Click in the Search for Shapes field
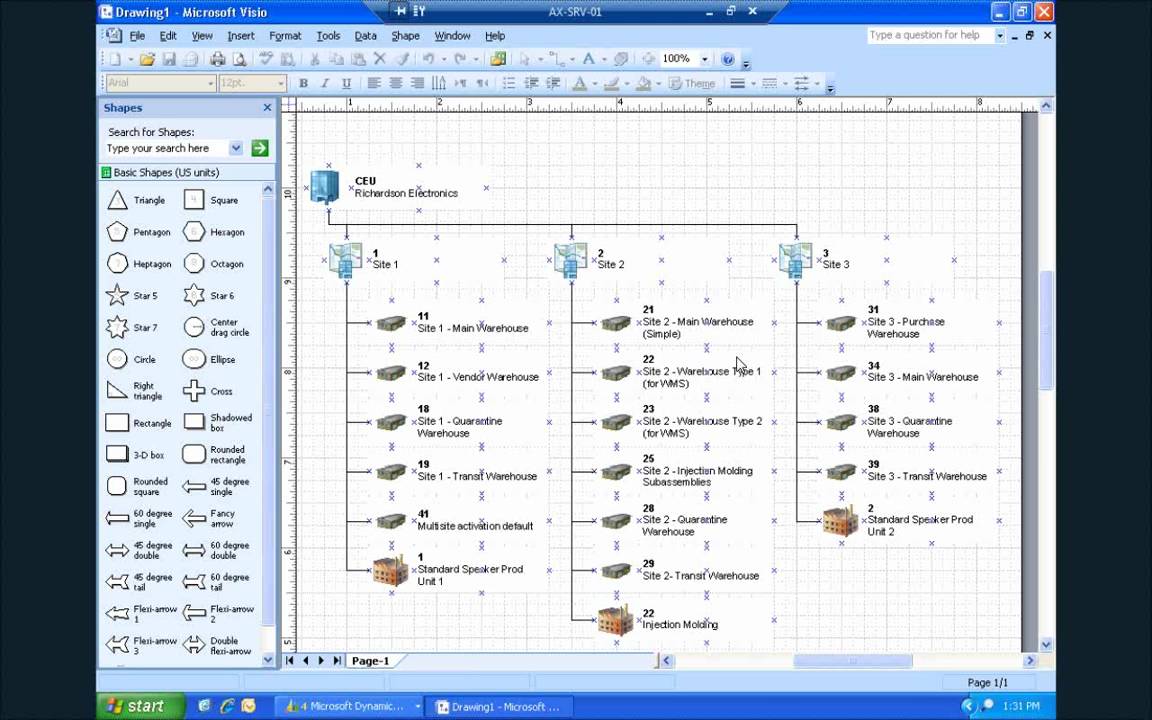Viewport: 1152px width, 720px height. [166, 148]
